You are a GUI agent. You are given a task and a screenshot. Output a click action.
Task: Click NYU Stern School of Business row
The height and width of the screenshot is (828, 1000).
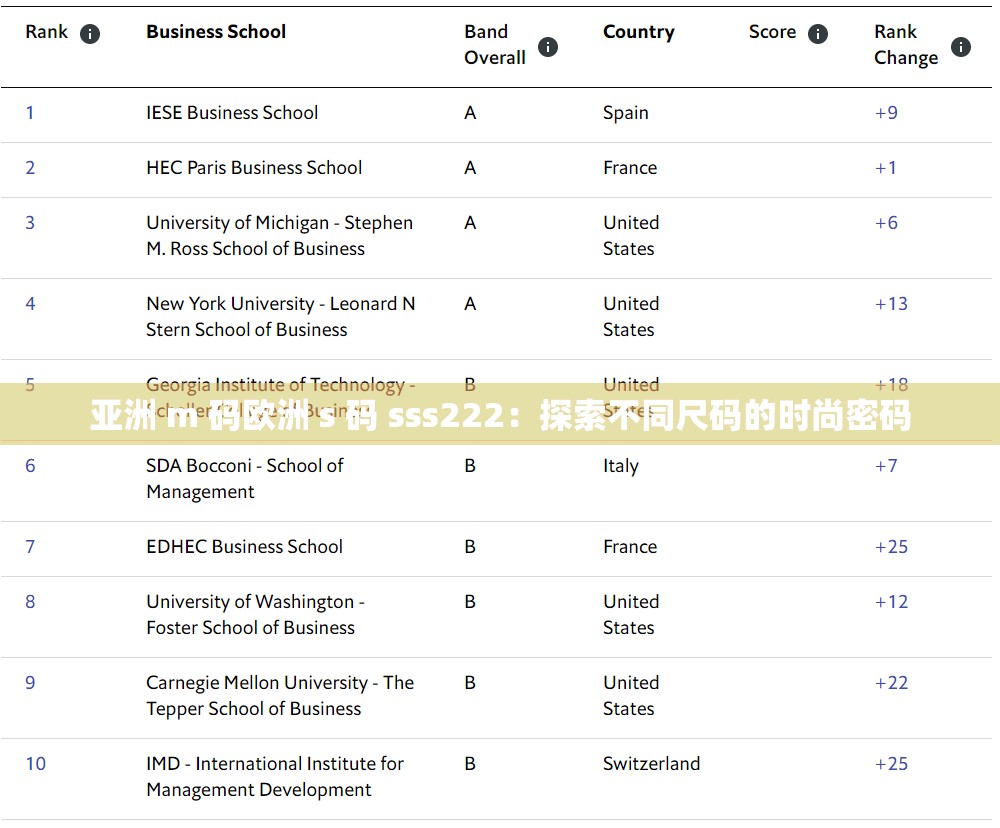pos(280,316)
